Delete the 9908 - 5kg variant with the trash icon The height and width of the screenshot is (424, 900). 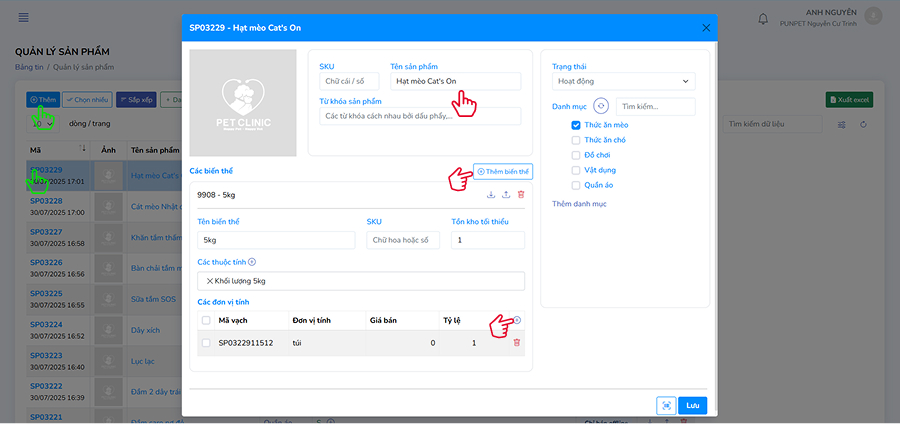click(521, 195)
